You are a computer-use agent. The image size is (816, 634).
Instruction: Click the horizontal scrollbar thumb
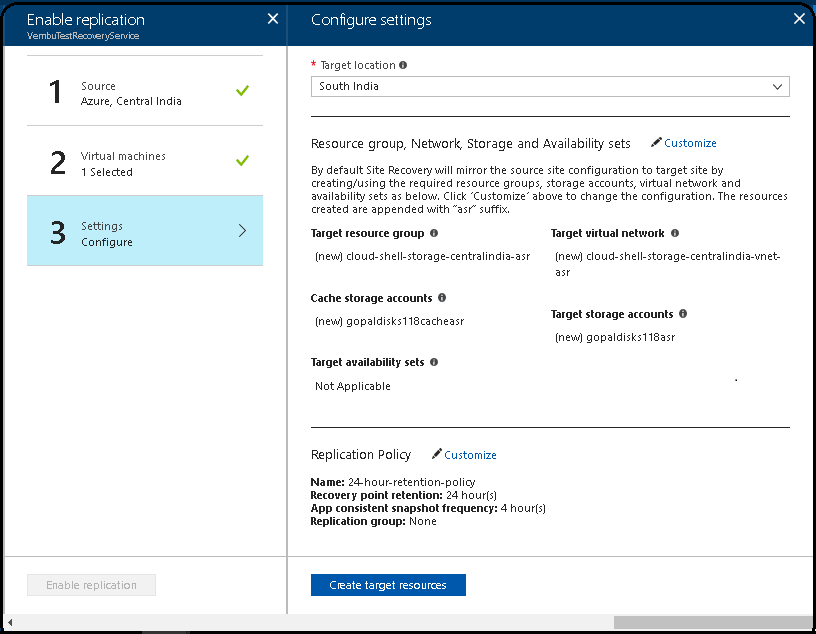pos(713,622)
